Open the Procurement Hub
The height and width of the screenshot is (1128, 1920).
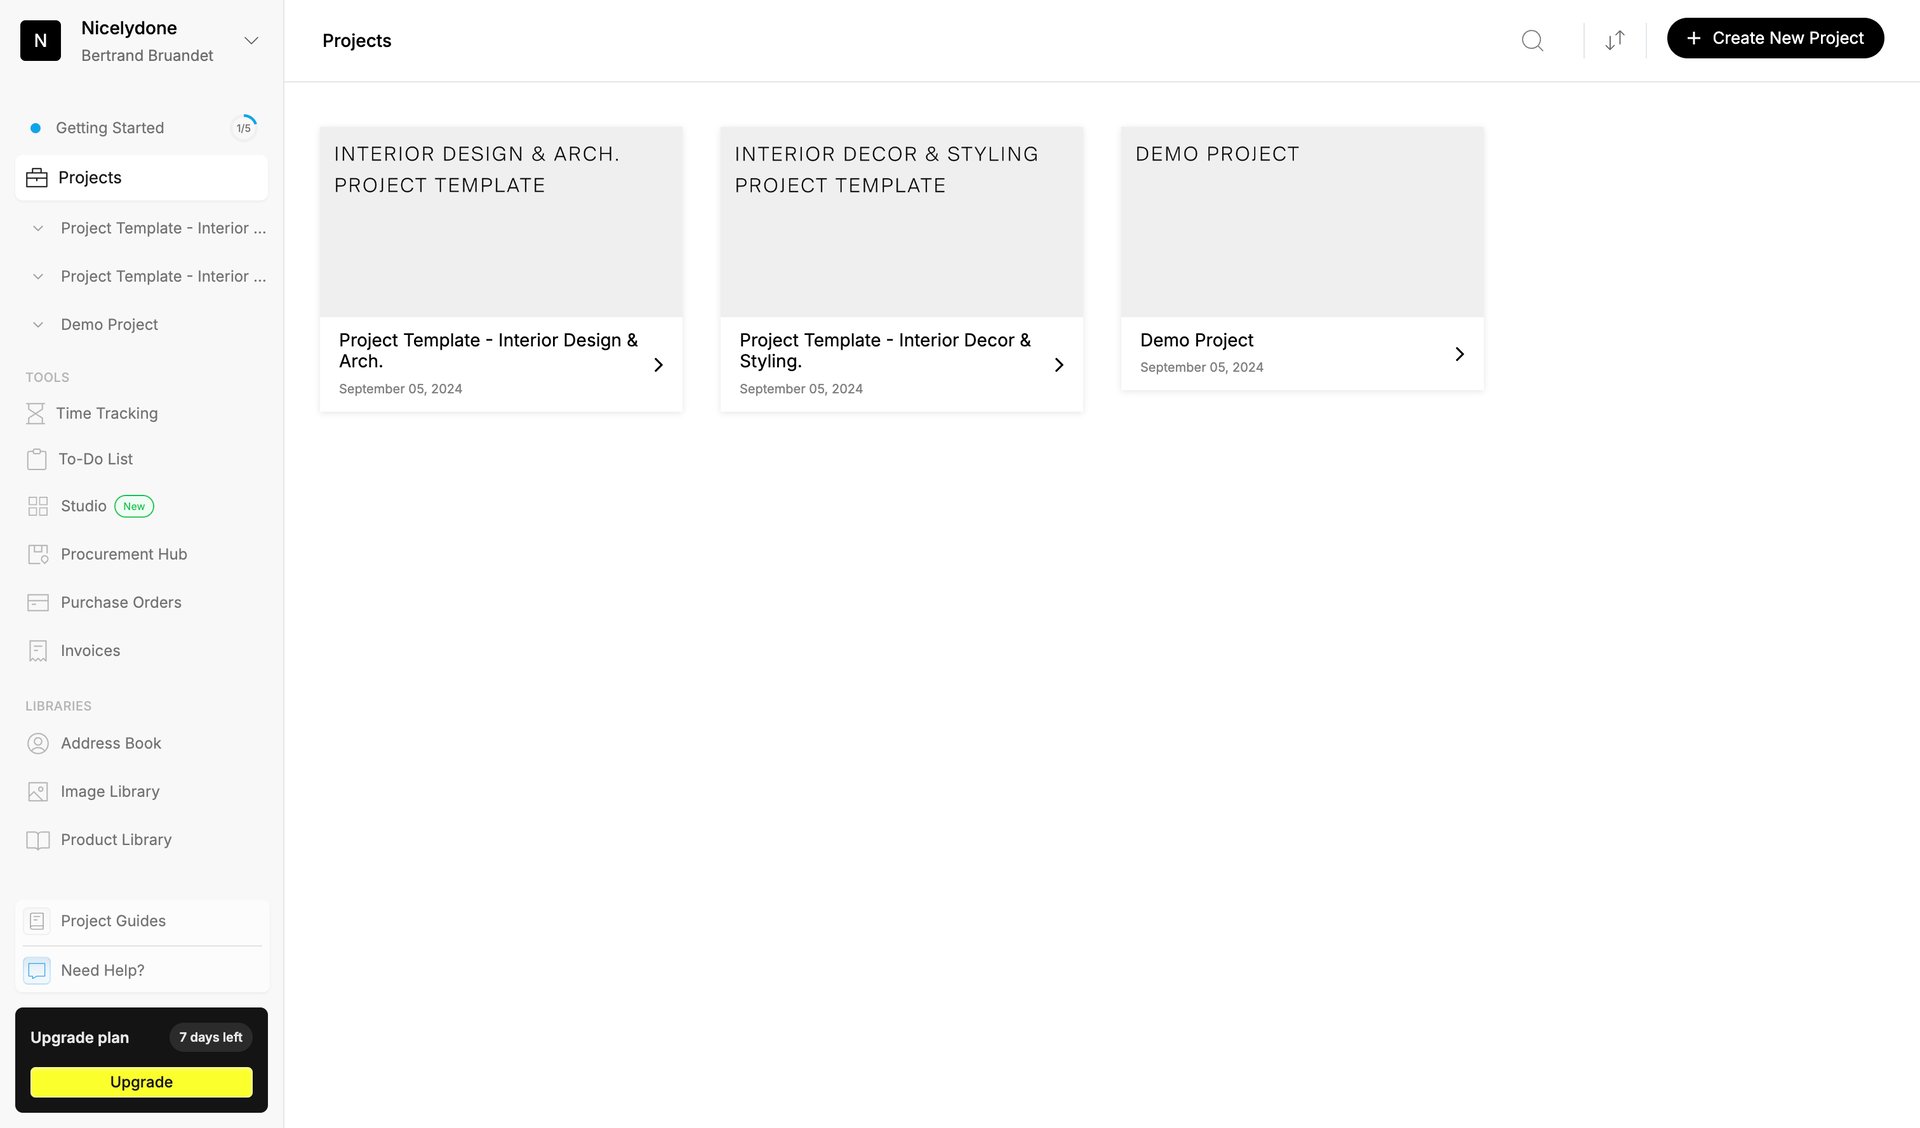122,554
